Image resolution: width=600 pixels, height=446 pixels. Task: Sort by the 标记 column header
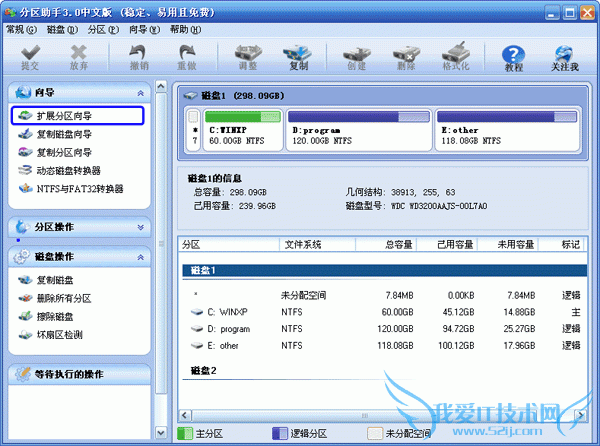click(561, 244)
